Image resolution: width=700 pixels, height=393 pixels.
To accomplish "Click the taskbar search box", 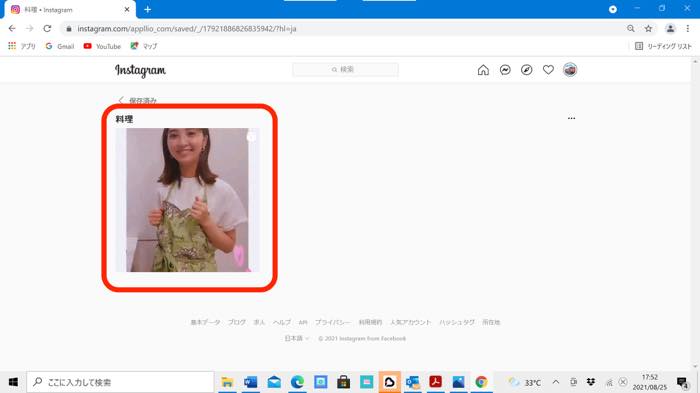I will (121, 382).
